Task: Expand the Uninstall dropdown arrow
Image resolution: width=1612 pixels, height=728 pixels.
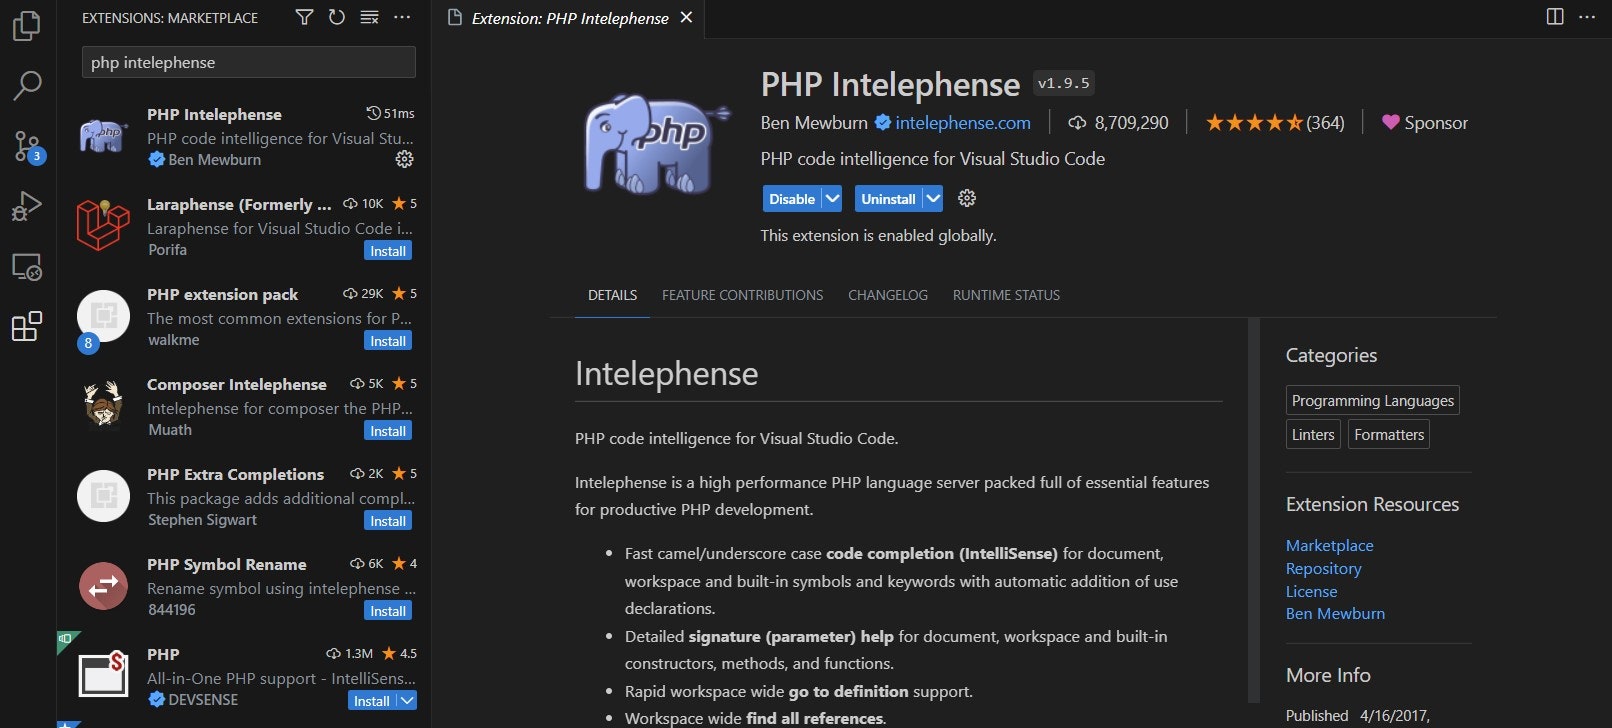Action: pos(933,199)
